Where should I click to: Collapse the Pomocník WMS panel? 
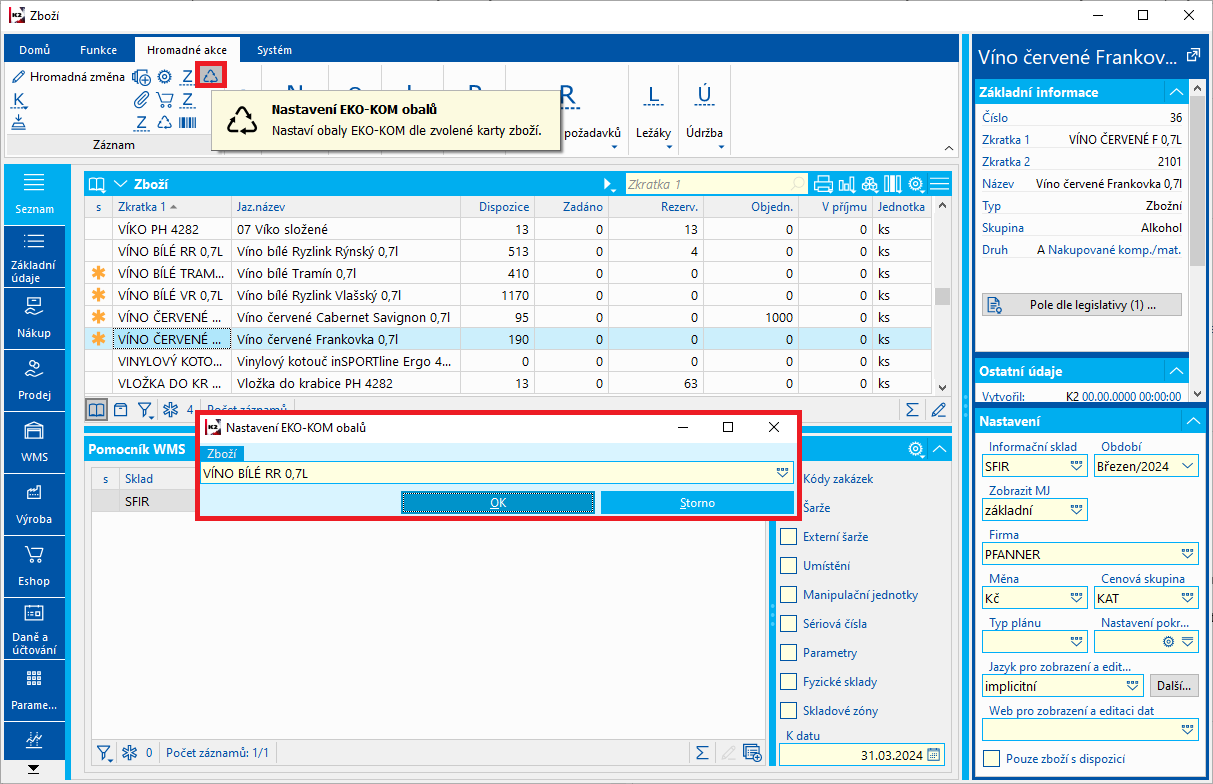tap(939, 449)
